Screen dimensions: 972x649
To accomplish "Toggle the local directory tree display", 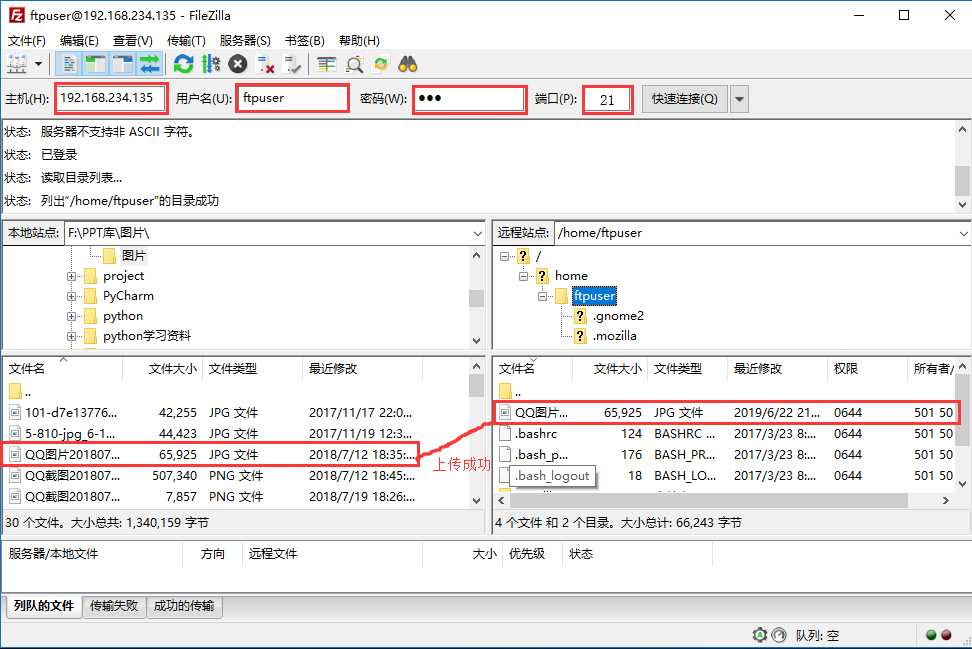I will click(96, 64).
